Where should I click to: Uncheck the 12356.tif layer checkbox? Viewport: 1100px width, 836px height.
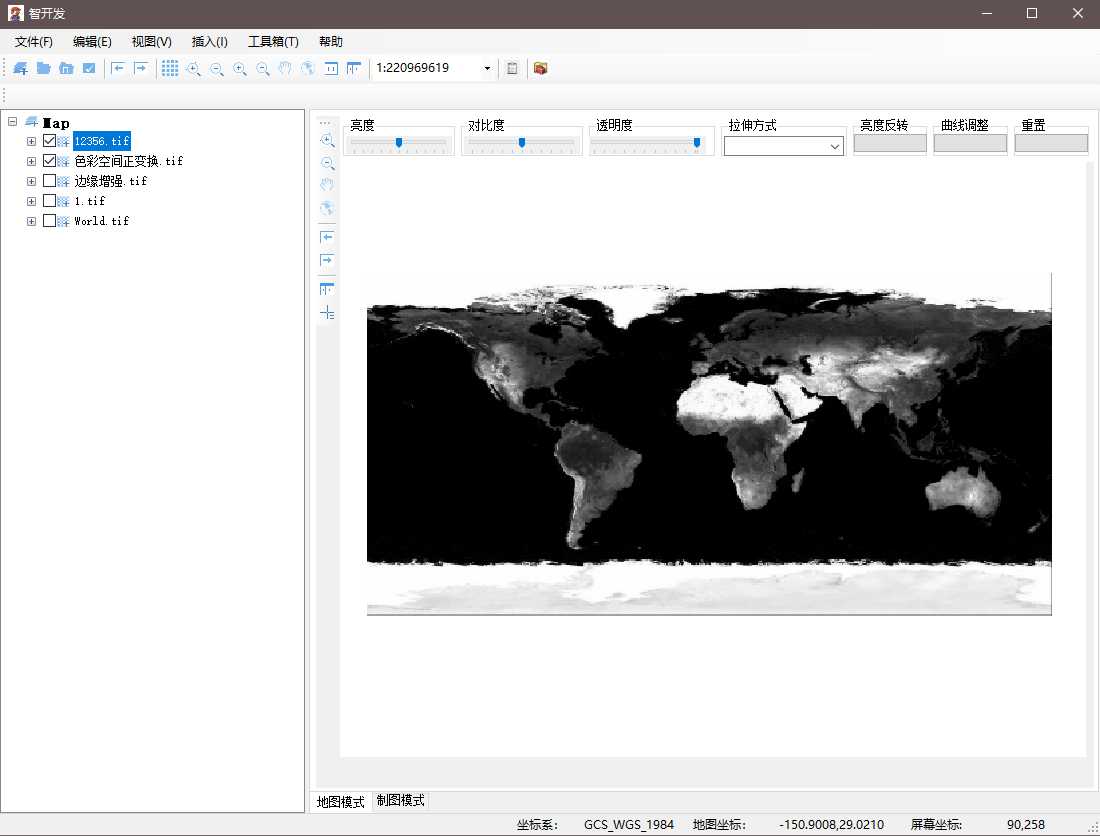click(x=49, y=141)
